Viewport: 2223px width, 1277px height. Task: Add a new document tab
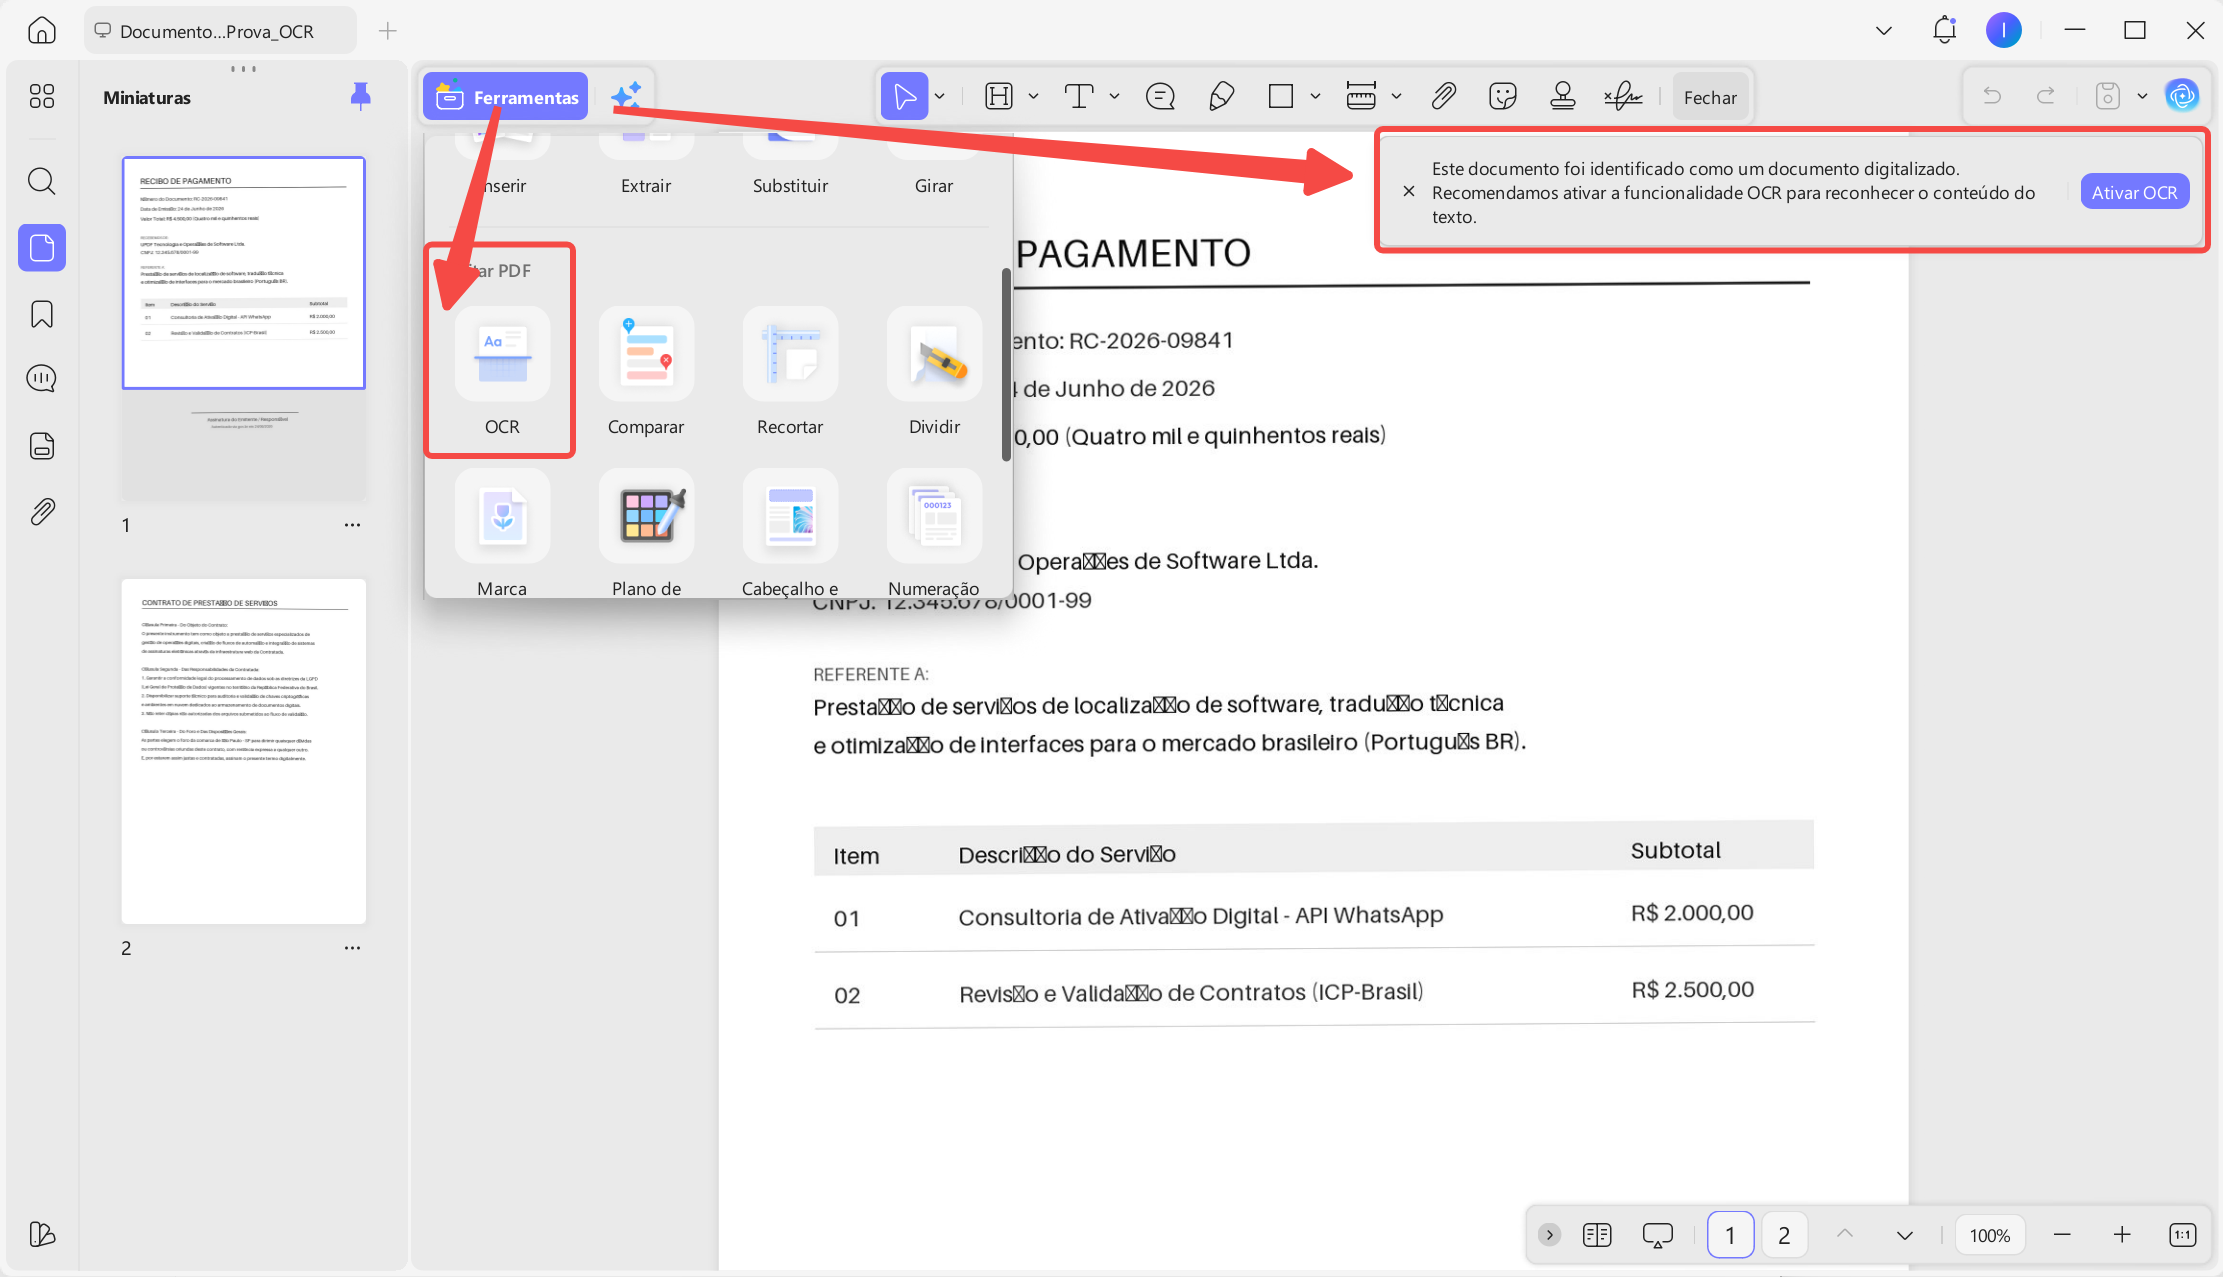pyautogui.click(x=388, y=31)
